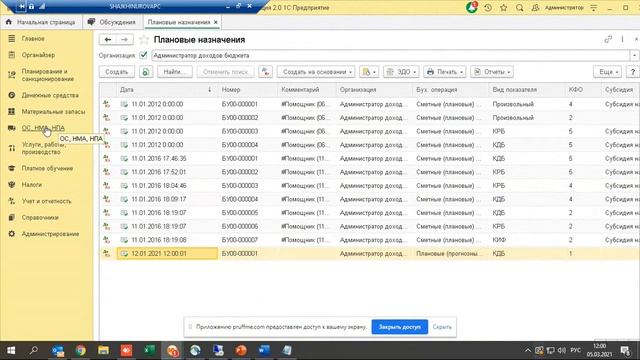This screenshot has height=360, width=640.
Task: Click the Вид показателя column header
Action: pos(527,89)
